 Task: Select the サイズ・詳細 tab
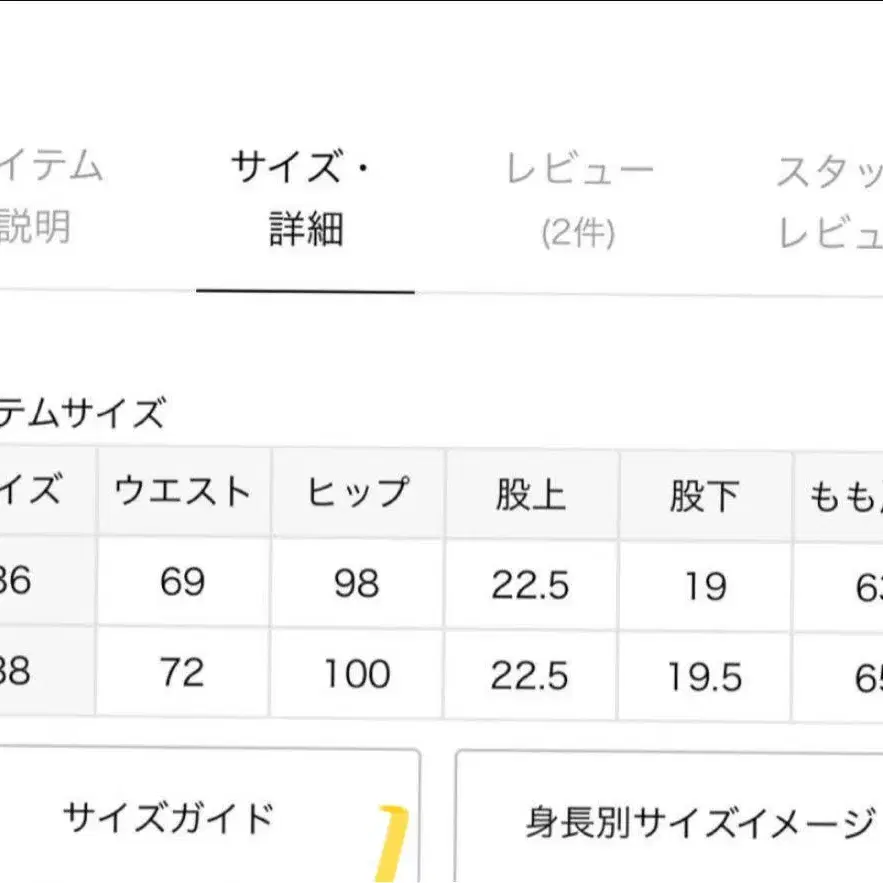tap(305, 198)
